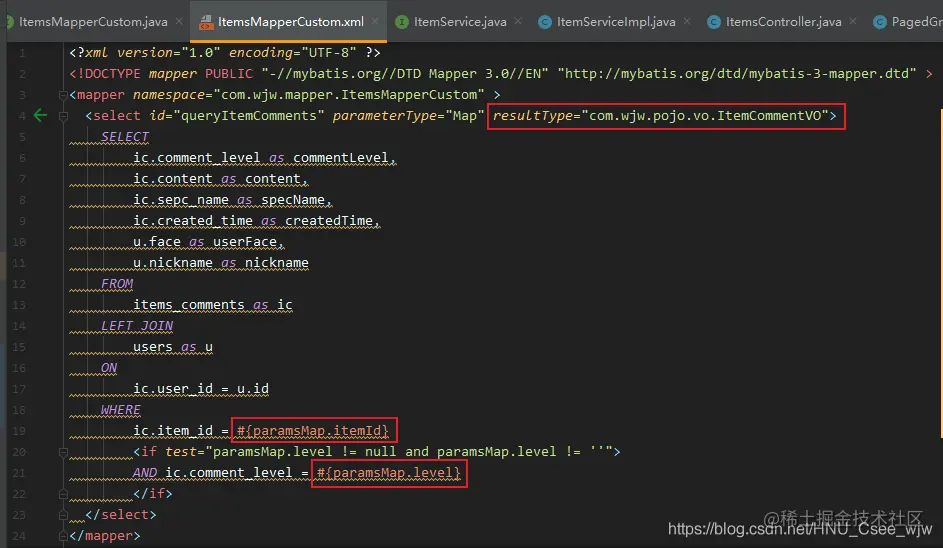Image resolution: width=943 pixels, height=548 pixels.
Task: Close the ItemServiceImpl.java tab
Action: [x=687, y=21]
